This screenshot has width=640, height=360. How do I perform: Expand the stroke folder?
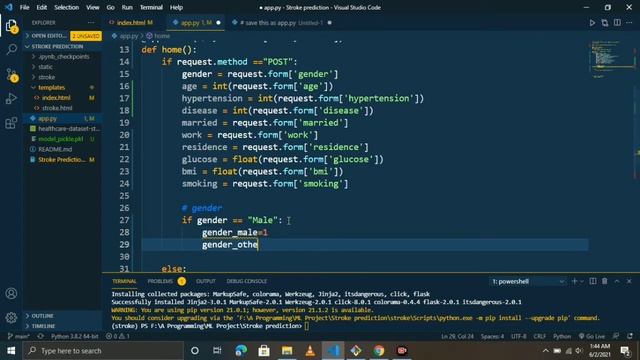click(46, 77)
